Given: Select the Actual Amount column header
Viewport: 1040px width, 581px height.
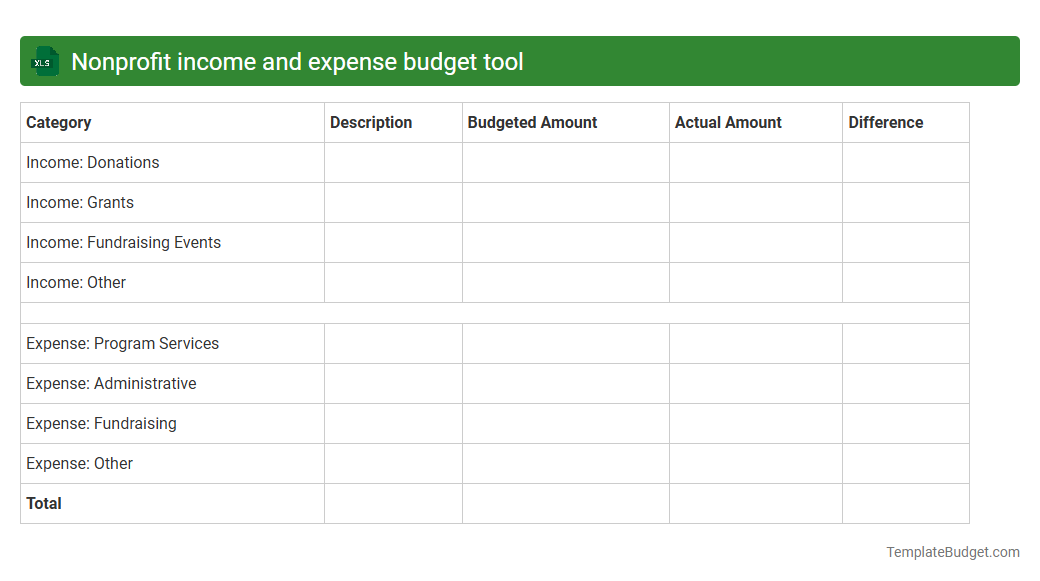Looking at the screenshot, I should point(728,122).
